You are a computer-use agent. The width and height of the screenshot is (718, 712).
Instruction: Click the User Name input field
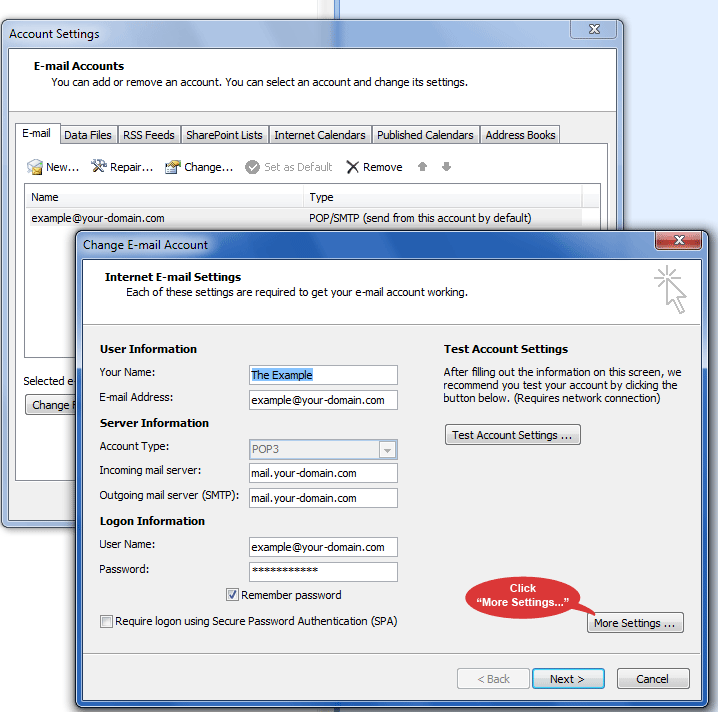pyautogui.click(x=323, y=547)
